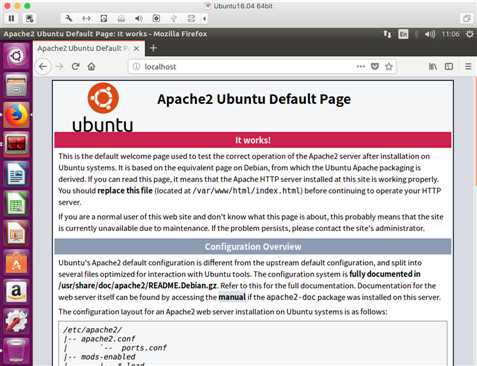Go forward one page in Firefox
This screenshot has height=366, width=477.
pyautogui.click(x=60, y=67)
